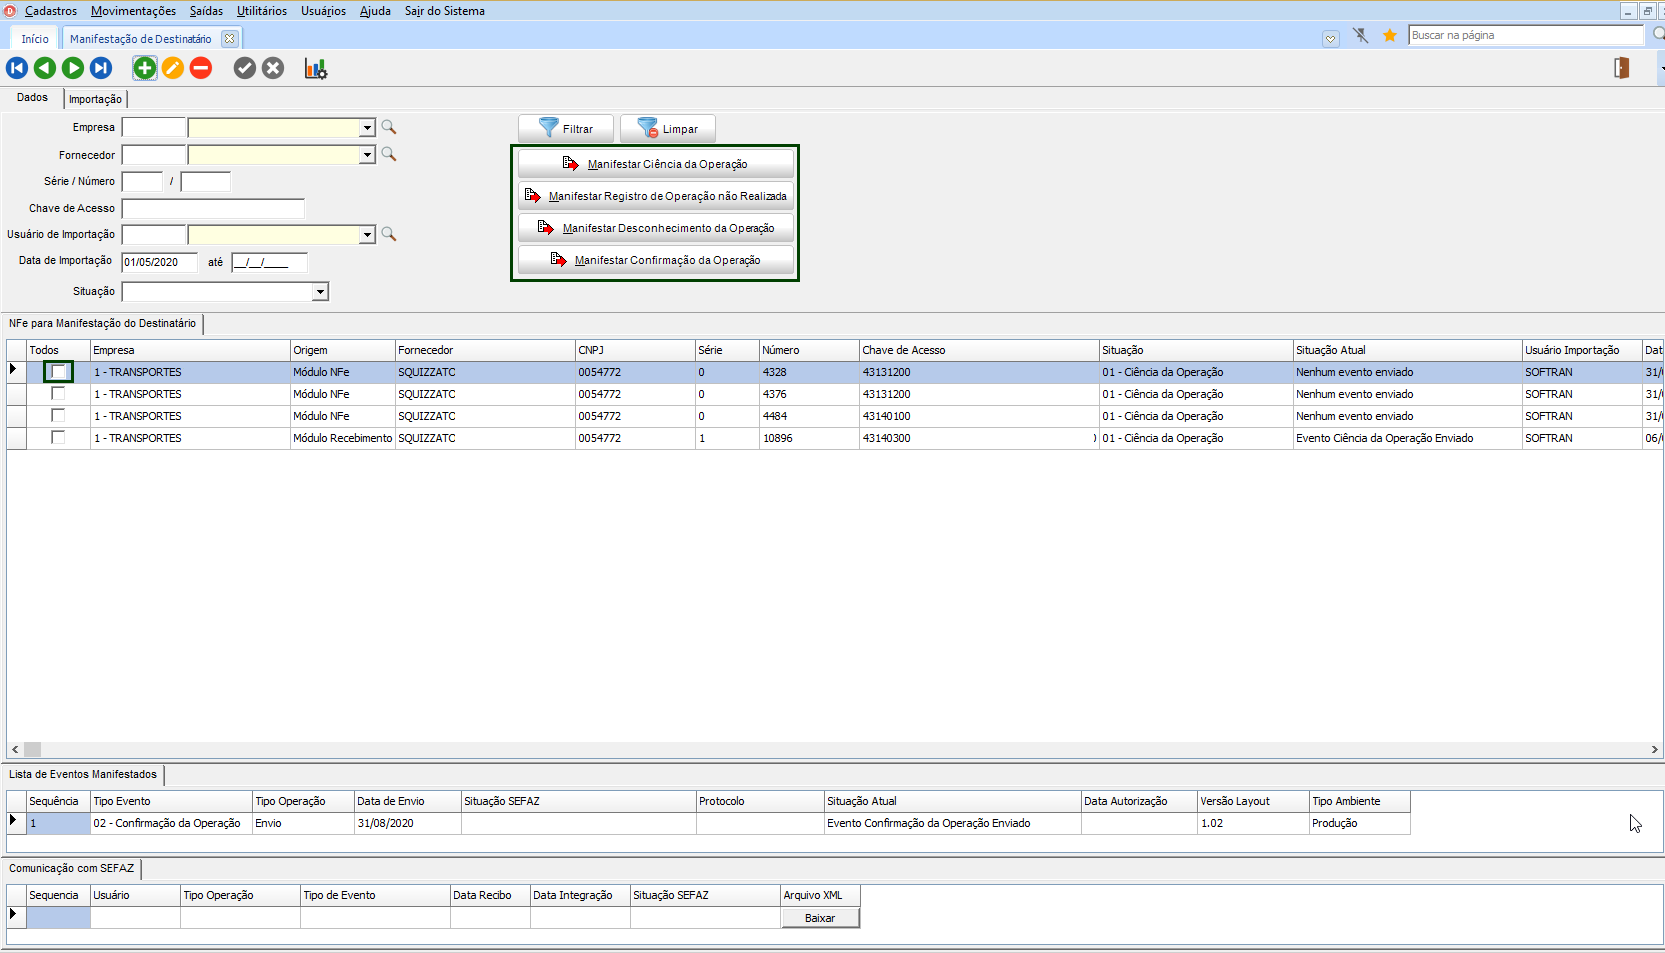The height and width of the screenshot is (953, 1665).
Task: Click the Baixar button under Arquivo XML
Action: (x=820, y=918)
